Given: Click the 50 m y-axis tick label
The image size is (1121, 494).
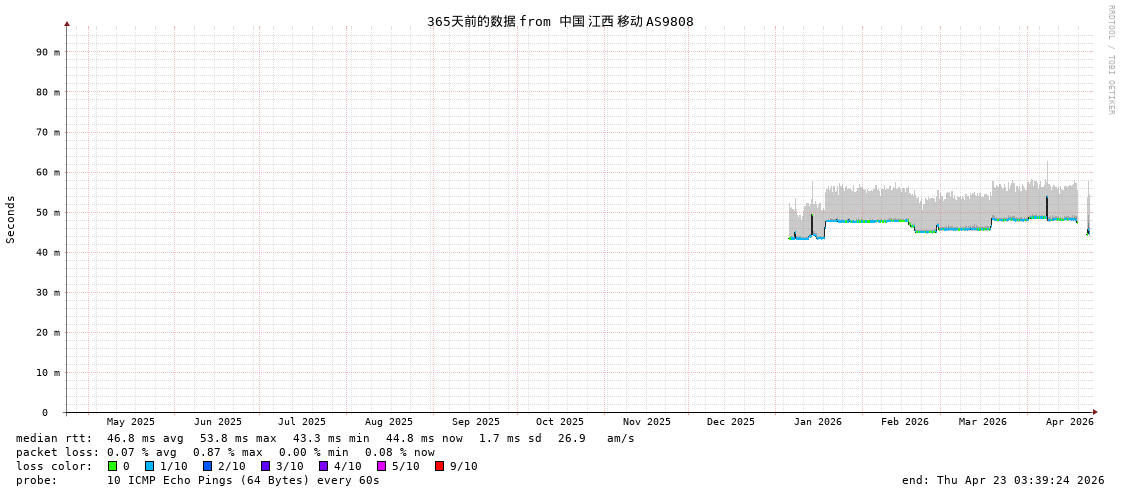Looking at the screenshot, I should pyautogui.click(x=49, y=212).
